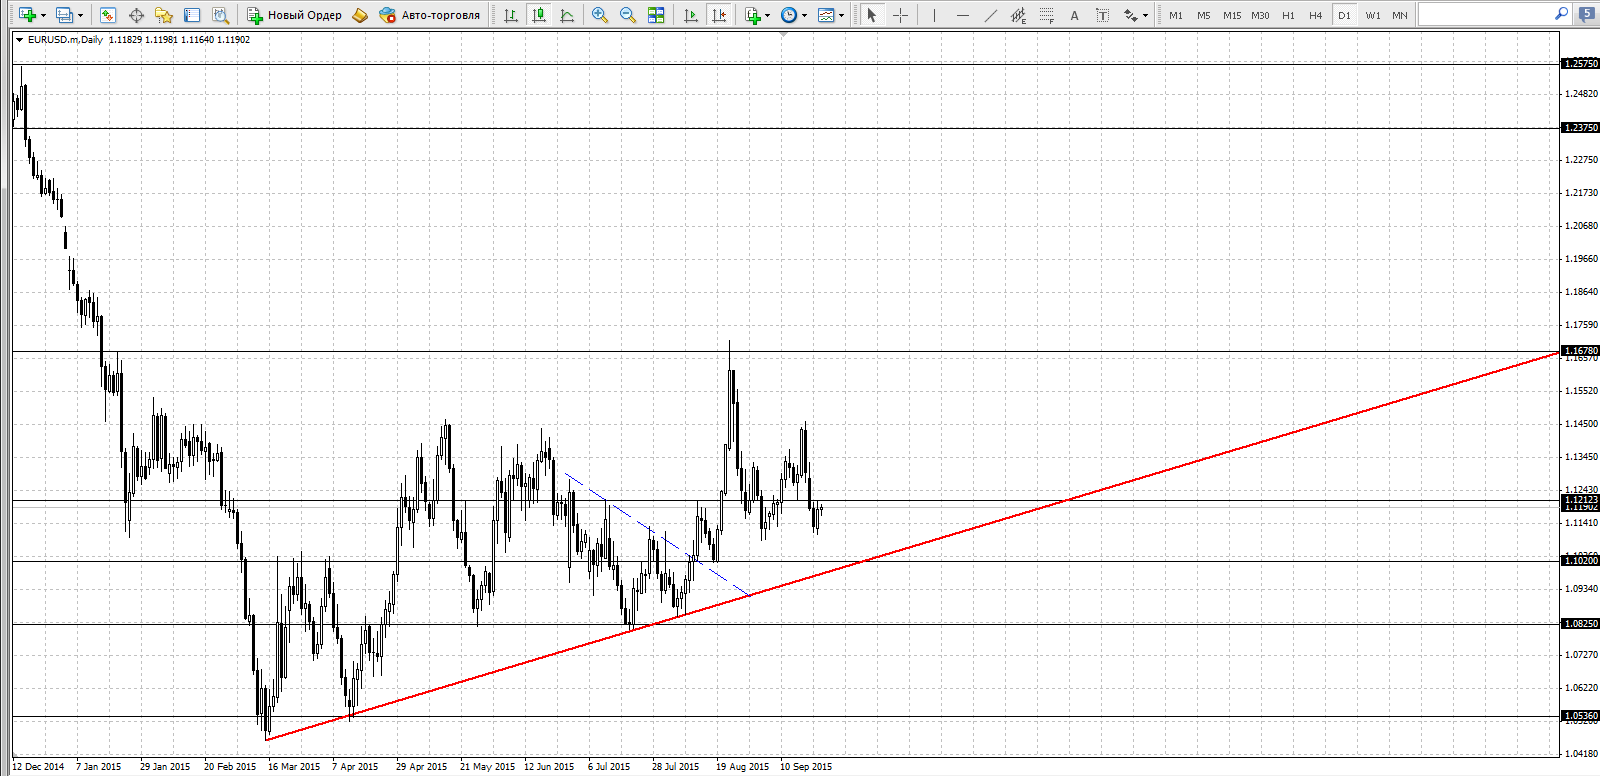Click the Zoom In magnifier icon
The width and height of the screenshot is (1600, 776).
pos(600,15)
